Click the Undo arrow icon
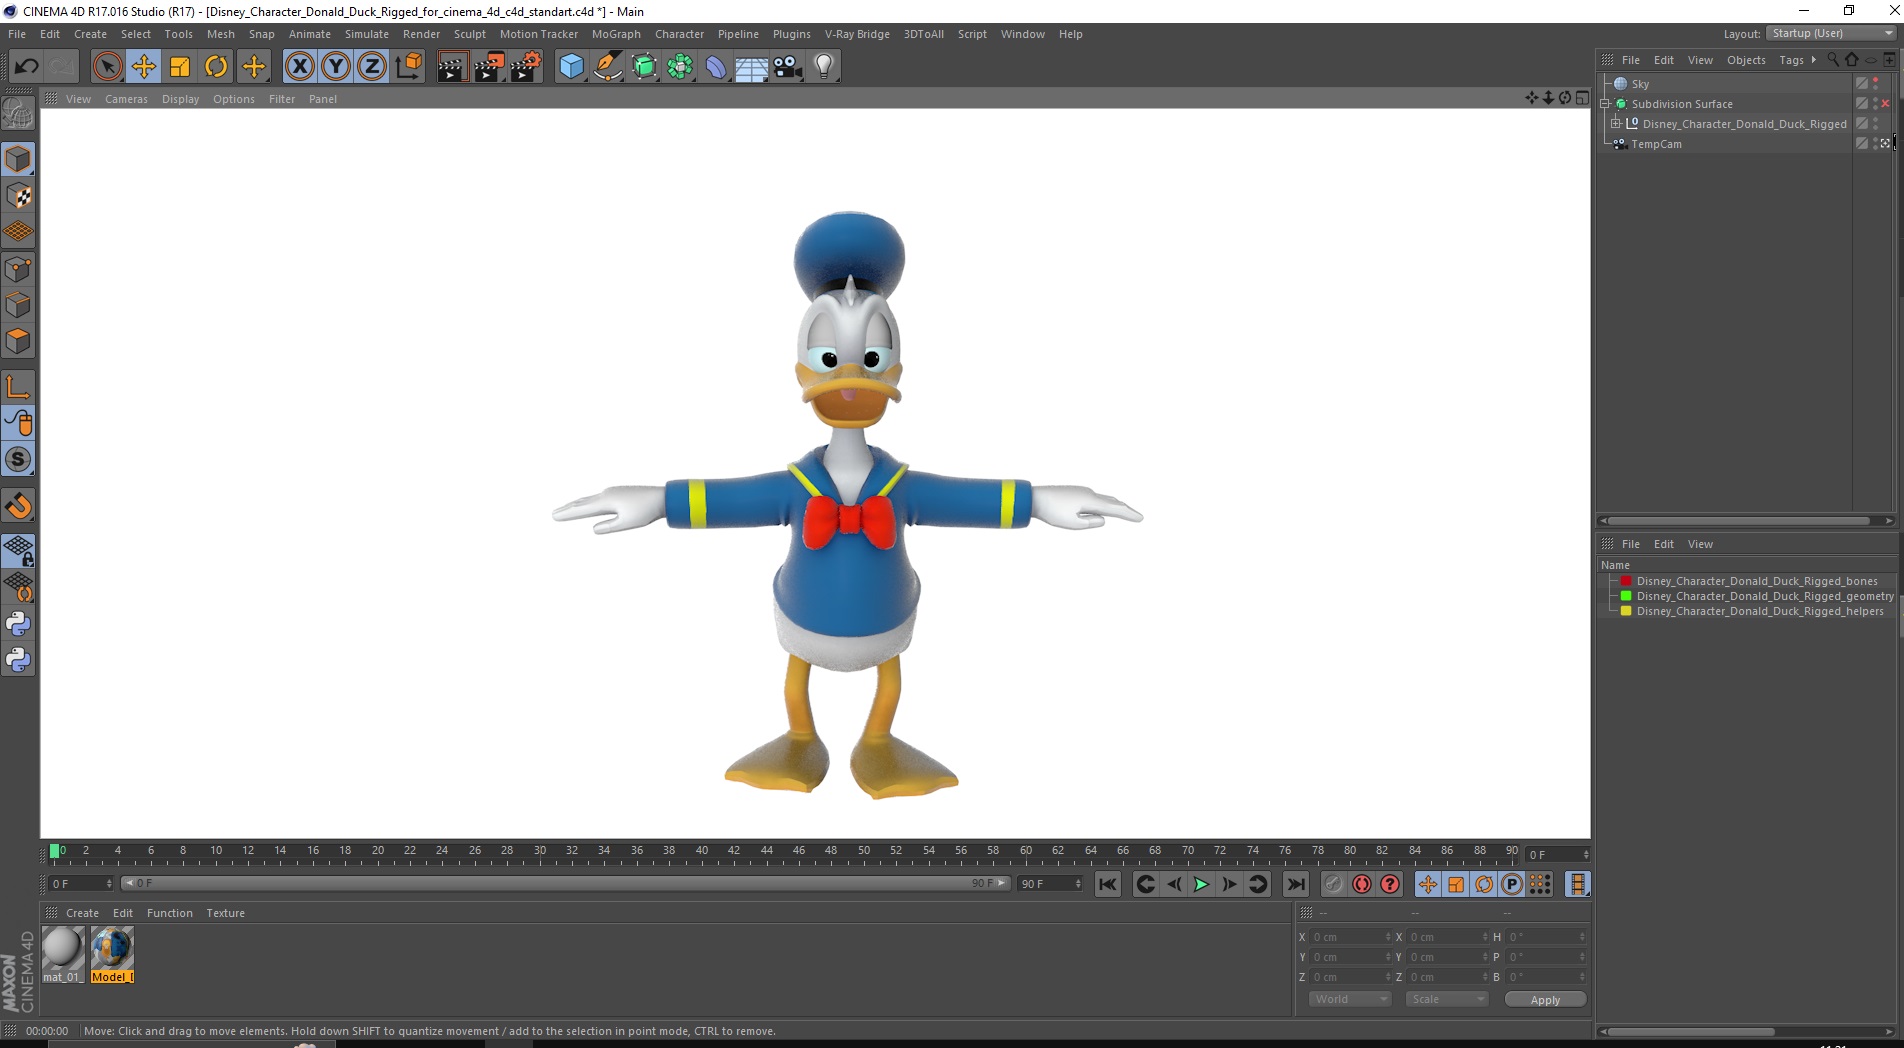 click(26, 67)
